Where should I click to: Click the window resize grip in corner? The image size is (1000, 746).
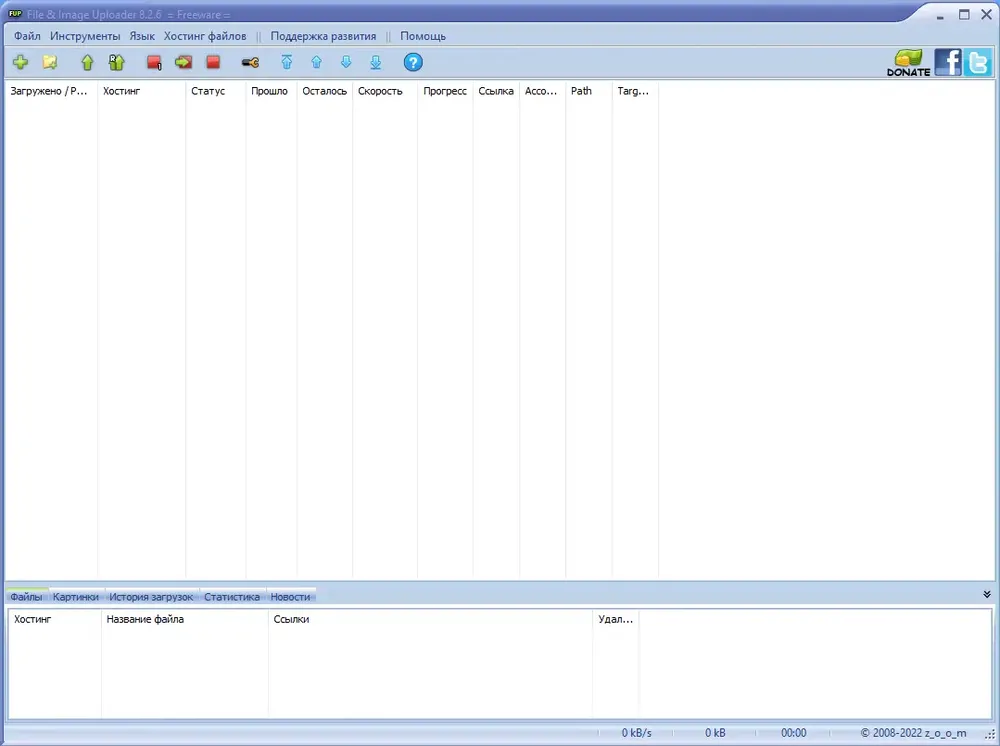coord(990,736)
